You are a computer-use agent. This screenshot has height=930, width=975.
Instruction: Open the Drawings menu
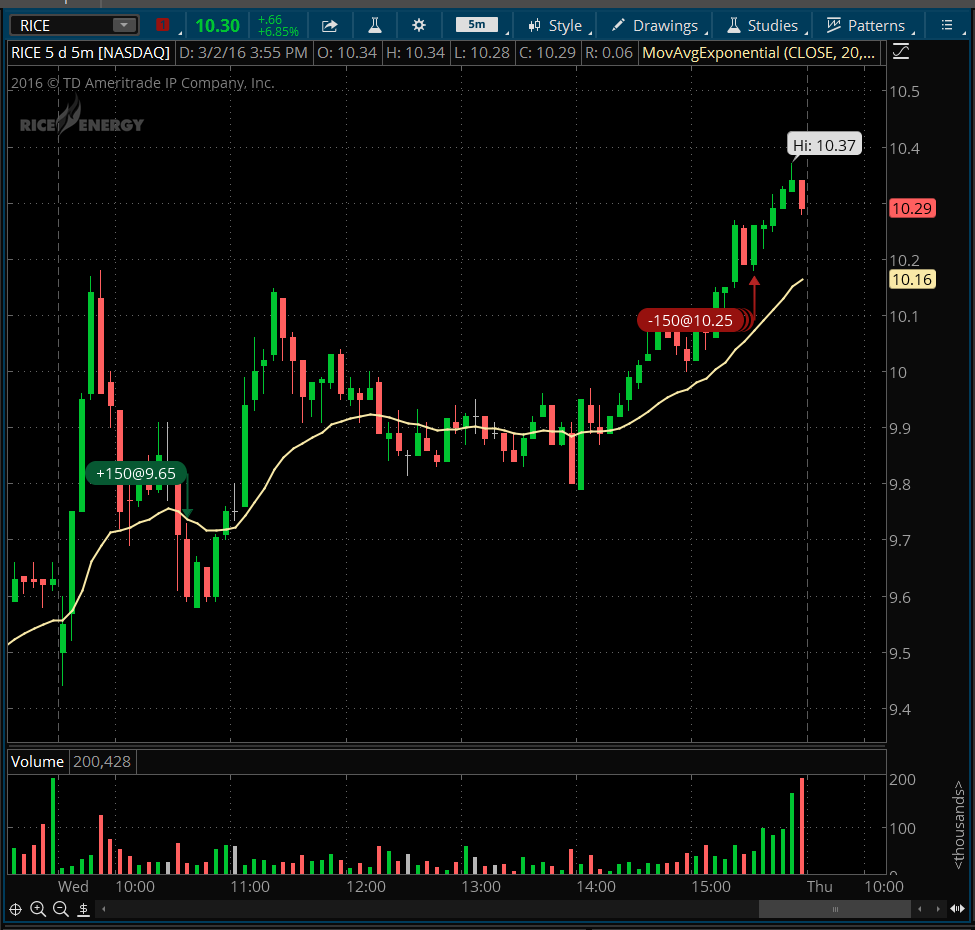[x=655, y=25]
